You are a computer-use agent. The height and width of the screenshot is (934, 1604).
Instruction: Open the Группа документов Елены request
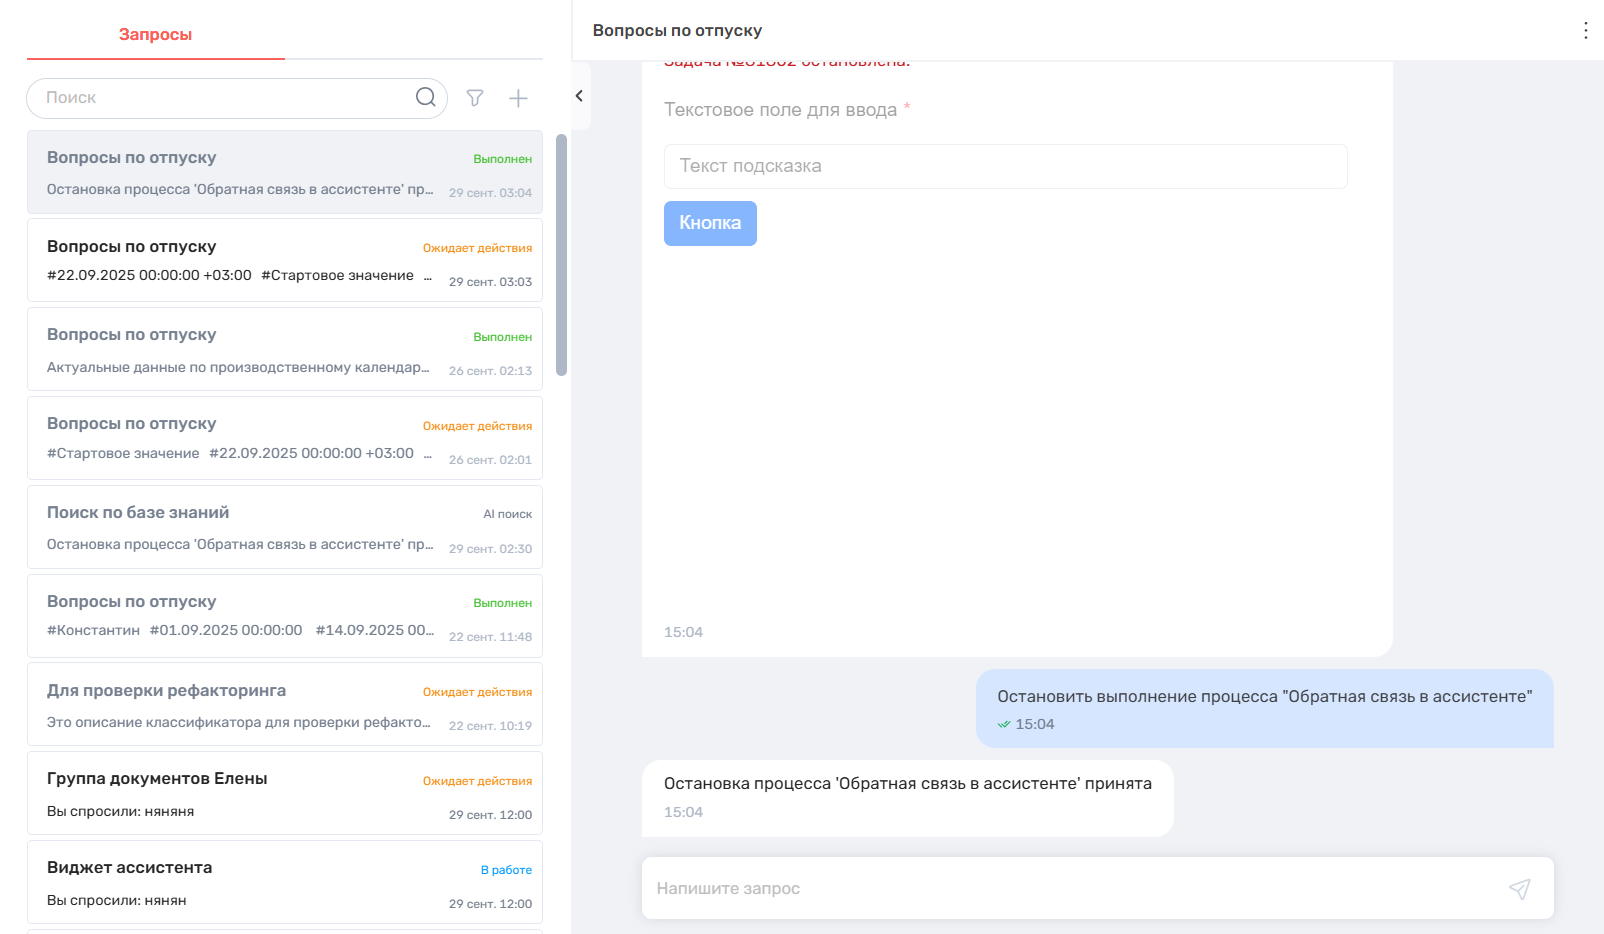285,794
